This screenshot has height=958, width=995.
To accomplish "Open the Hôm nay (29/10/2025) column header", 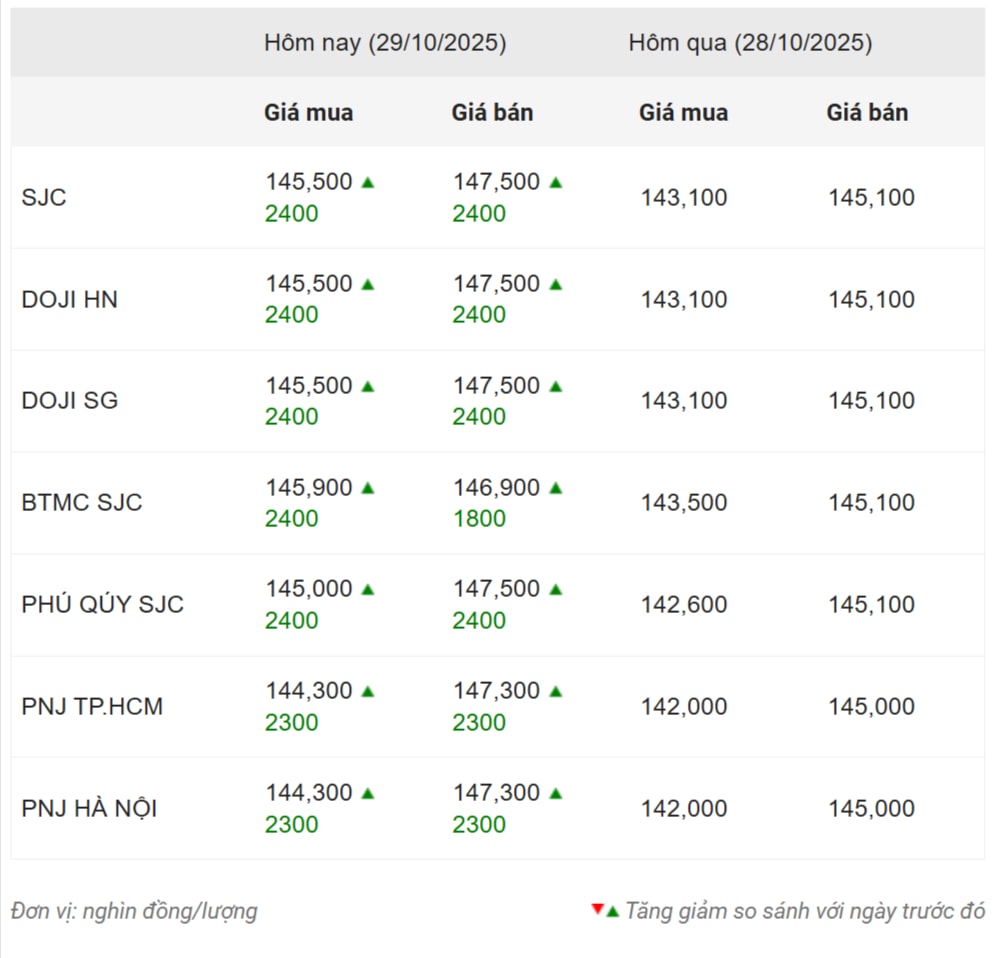I will click(x=386, y=42).
